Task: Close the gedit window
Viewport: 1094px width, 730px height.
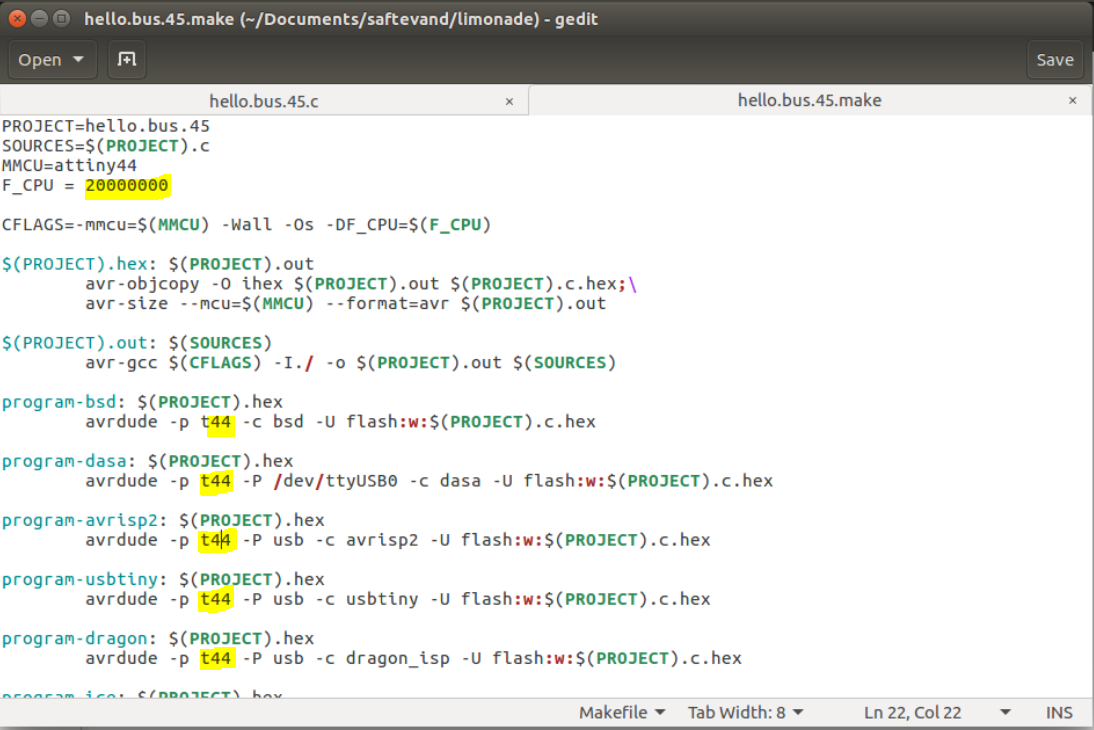Action: pos(17,19)
